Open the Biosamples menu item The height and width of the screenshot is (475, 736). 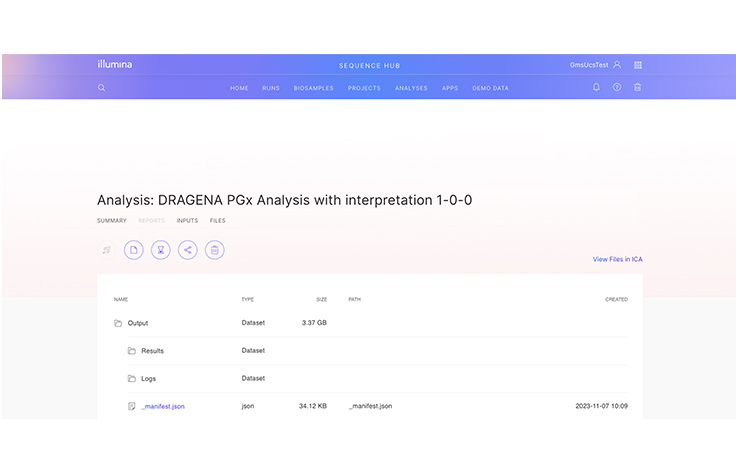click(x=313, y=88)
